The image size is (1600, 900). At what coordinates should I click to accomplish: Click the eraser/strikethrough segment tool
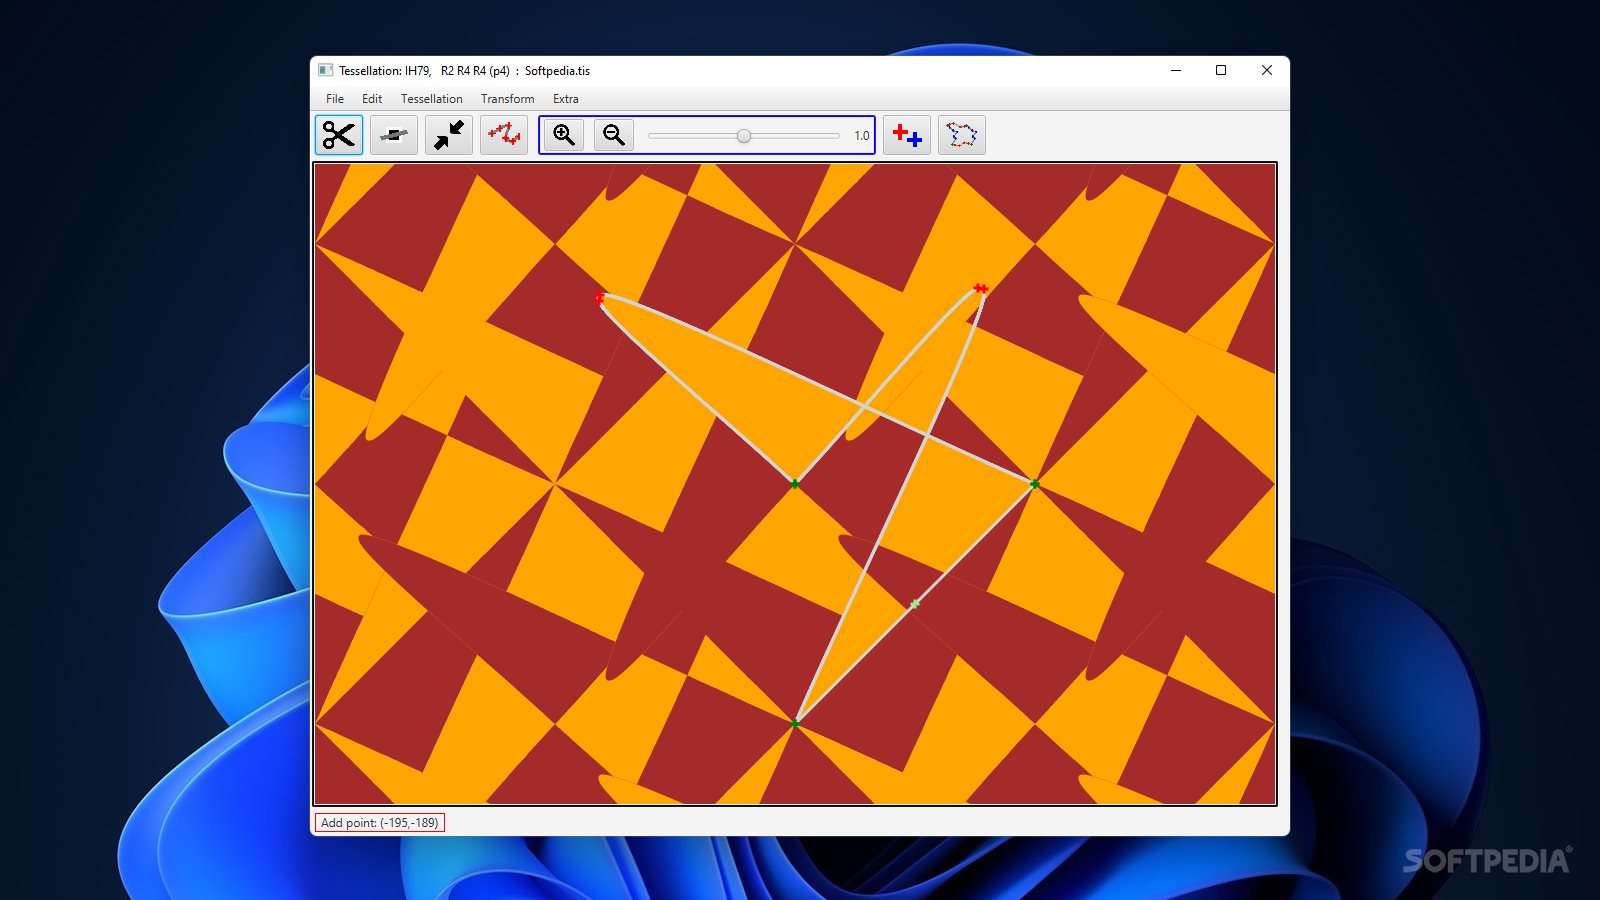[x=394, y=135]
